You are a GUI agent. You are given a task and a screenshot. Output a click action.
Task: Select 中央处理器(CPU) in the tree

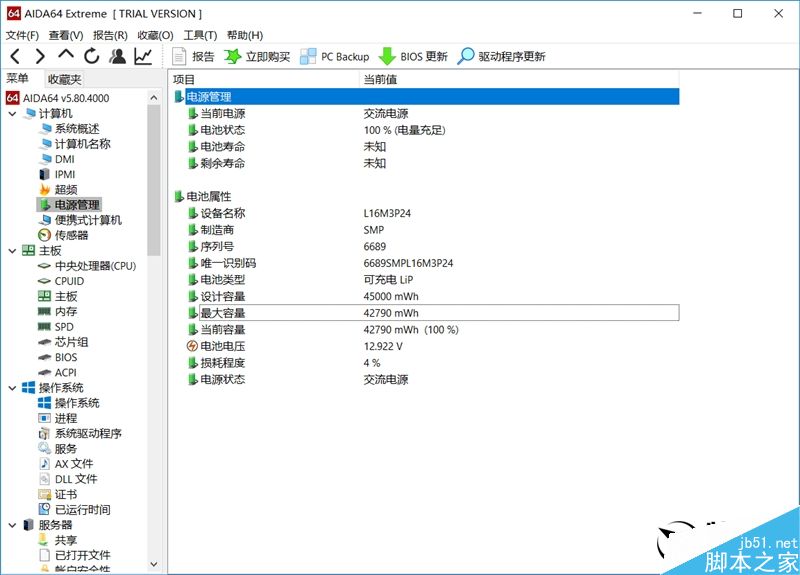(87, 266)
